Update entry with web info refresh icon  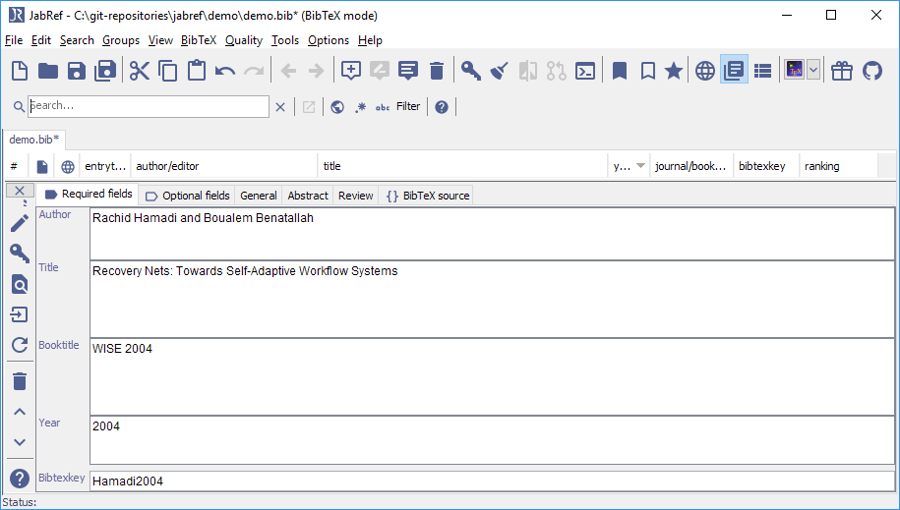click(20, 345)
